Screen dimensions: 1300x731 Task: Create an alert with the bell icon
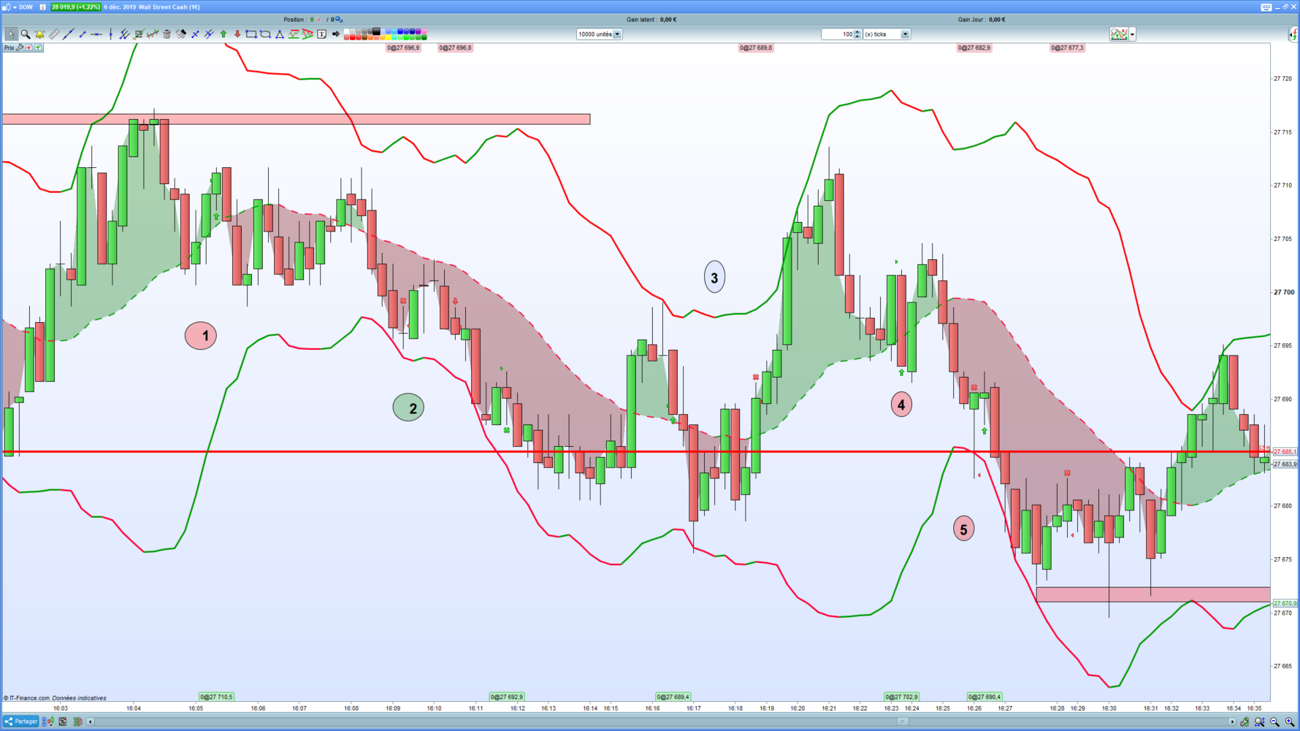pyautogui.click(x=40, y=34)
